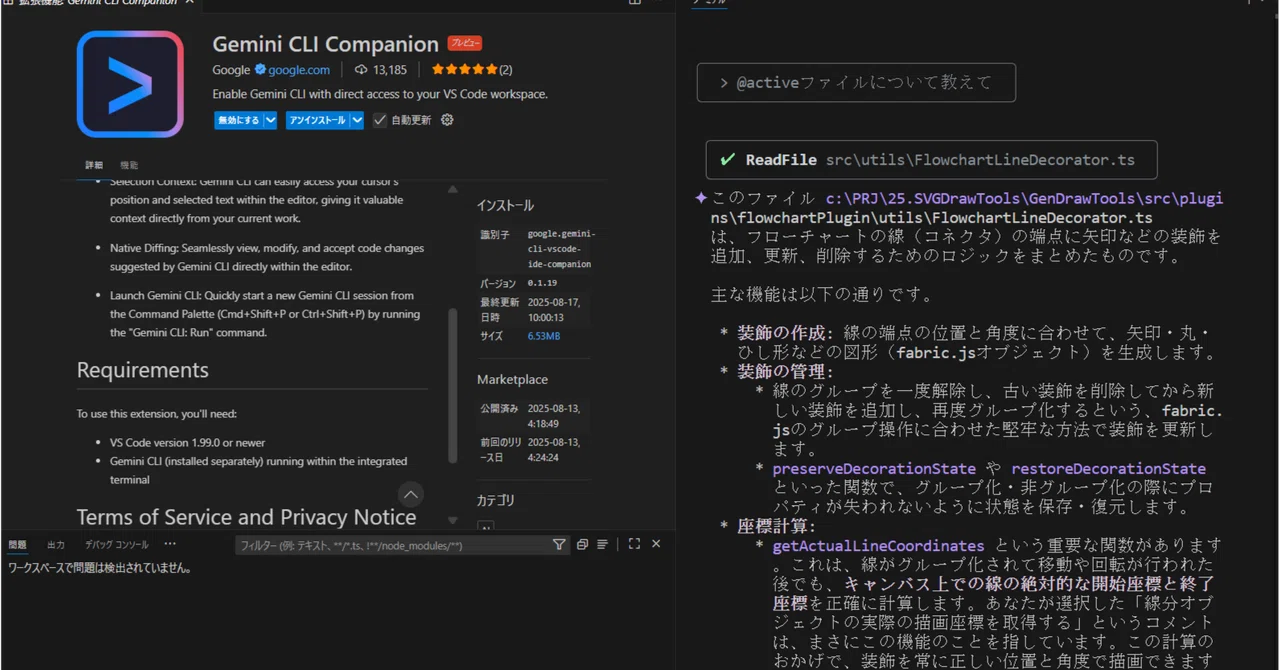Image resolution: width=1280 pixels, height=670 pixels.
Task: Click the 'VS Code version 1.99.0 or newer' bullet
Action: (187, 442)
